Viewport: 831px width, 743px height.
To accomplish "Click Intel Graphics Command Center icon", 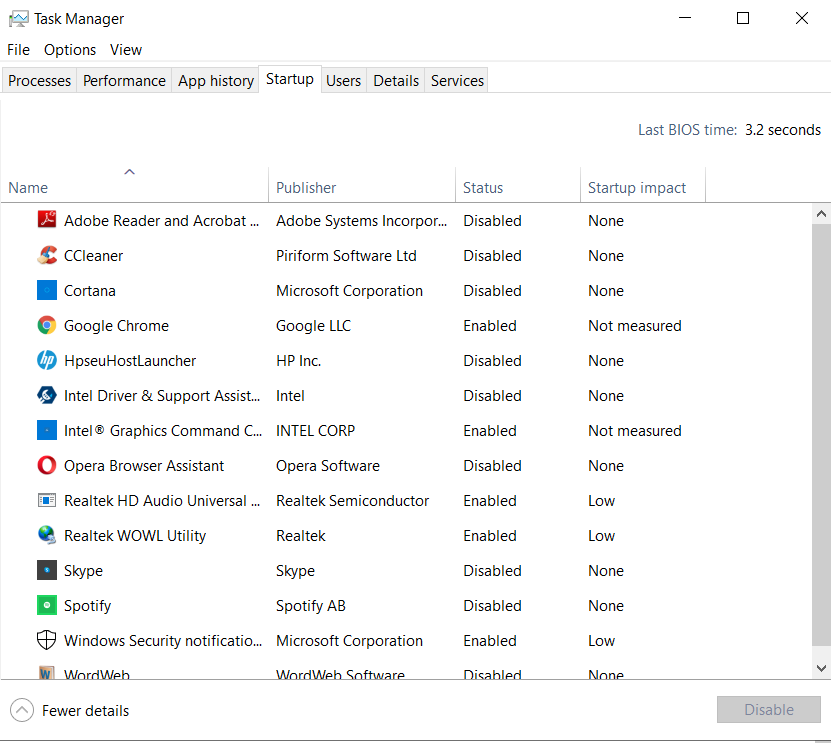I will 47,430.
